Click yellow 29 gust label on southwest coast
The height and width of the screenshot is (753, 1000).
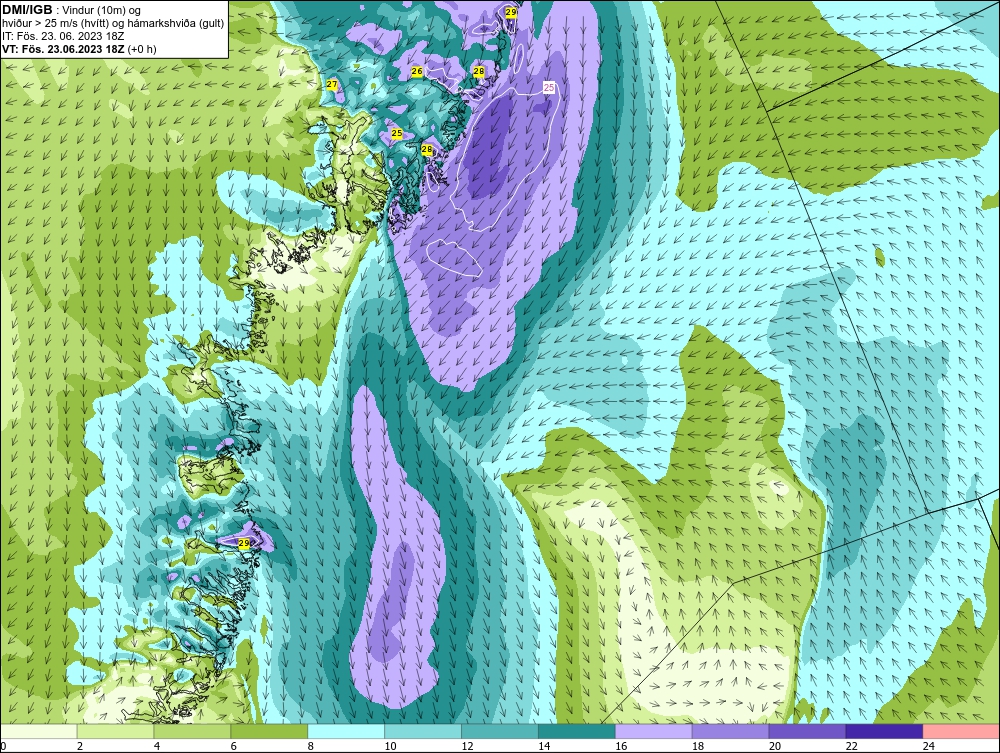[x=244, y=543]
